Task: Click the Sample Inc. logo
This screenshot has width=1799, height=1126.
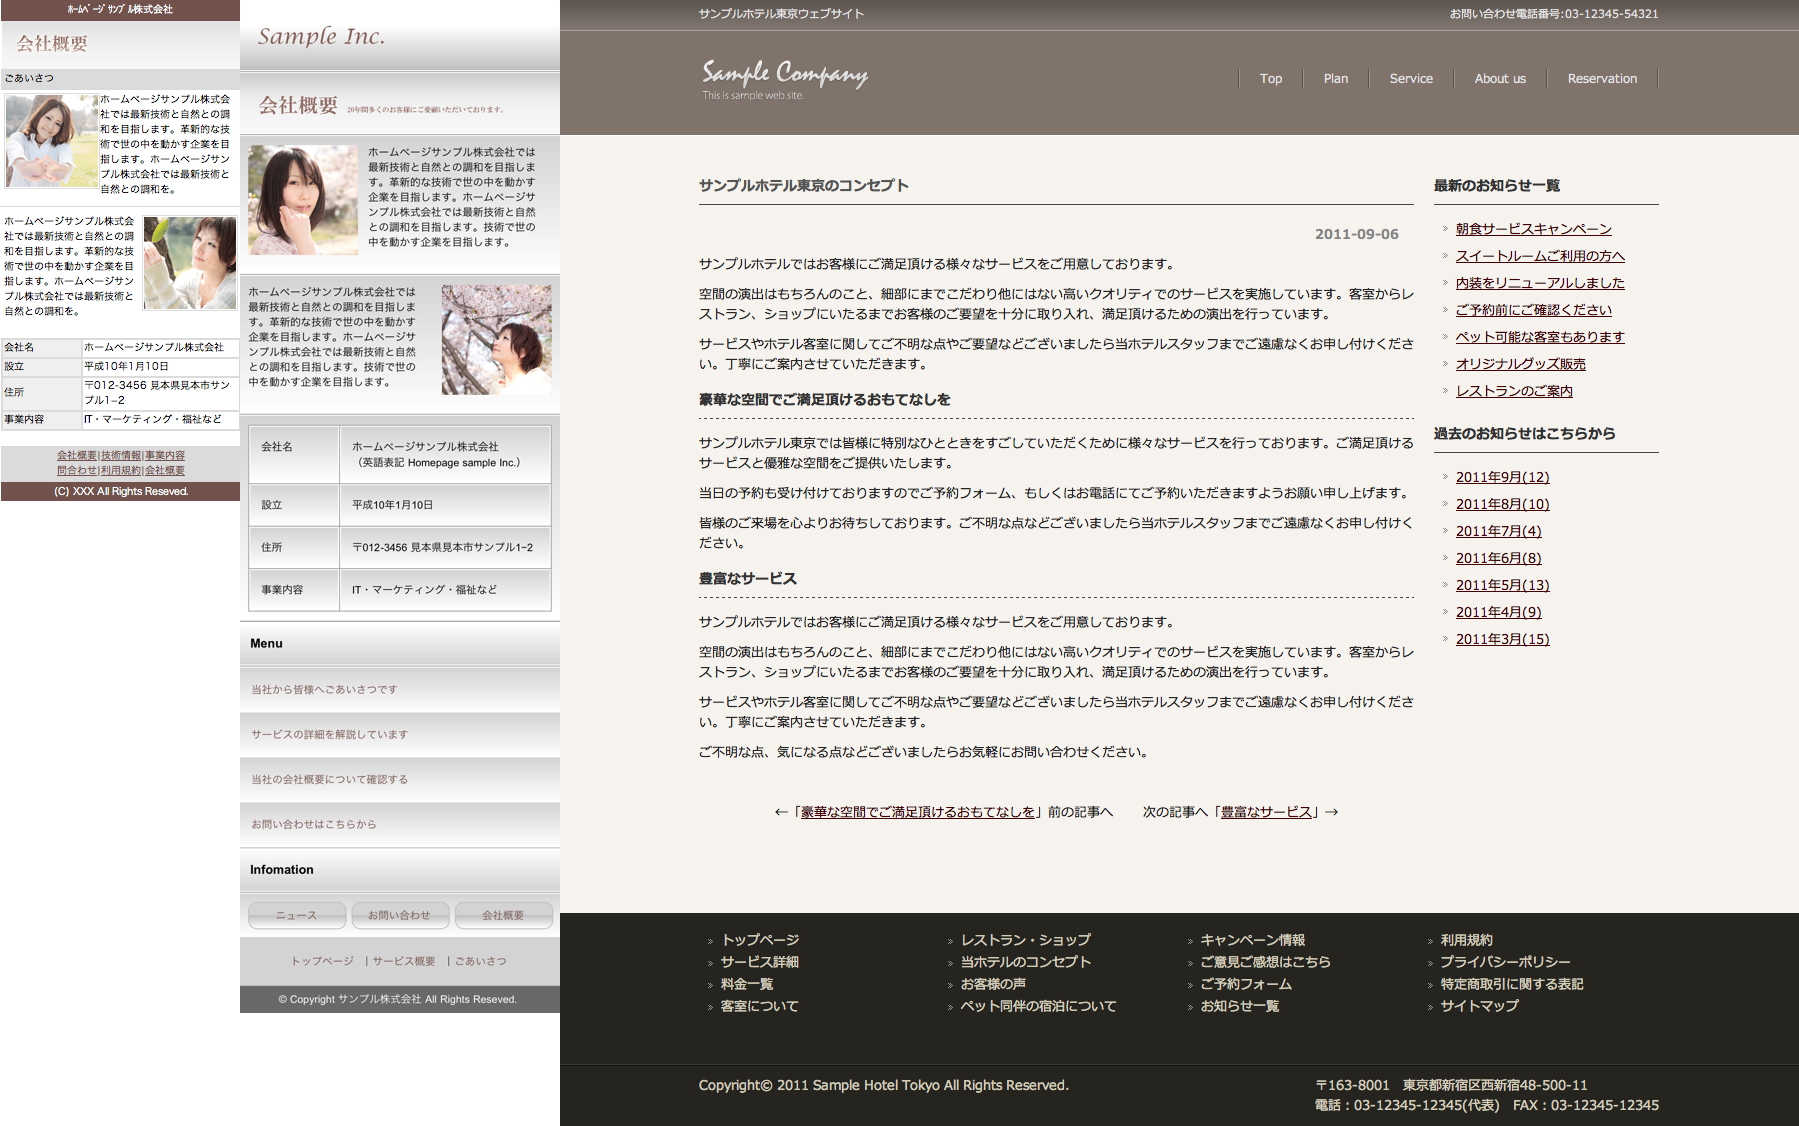Action: pos(321,37)
